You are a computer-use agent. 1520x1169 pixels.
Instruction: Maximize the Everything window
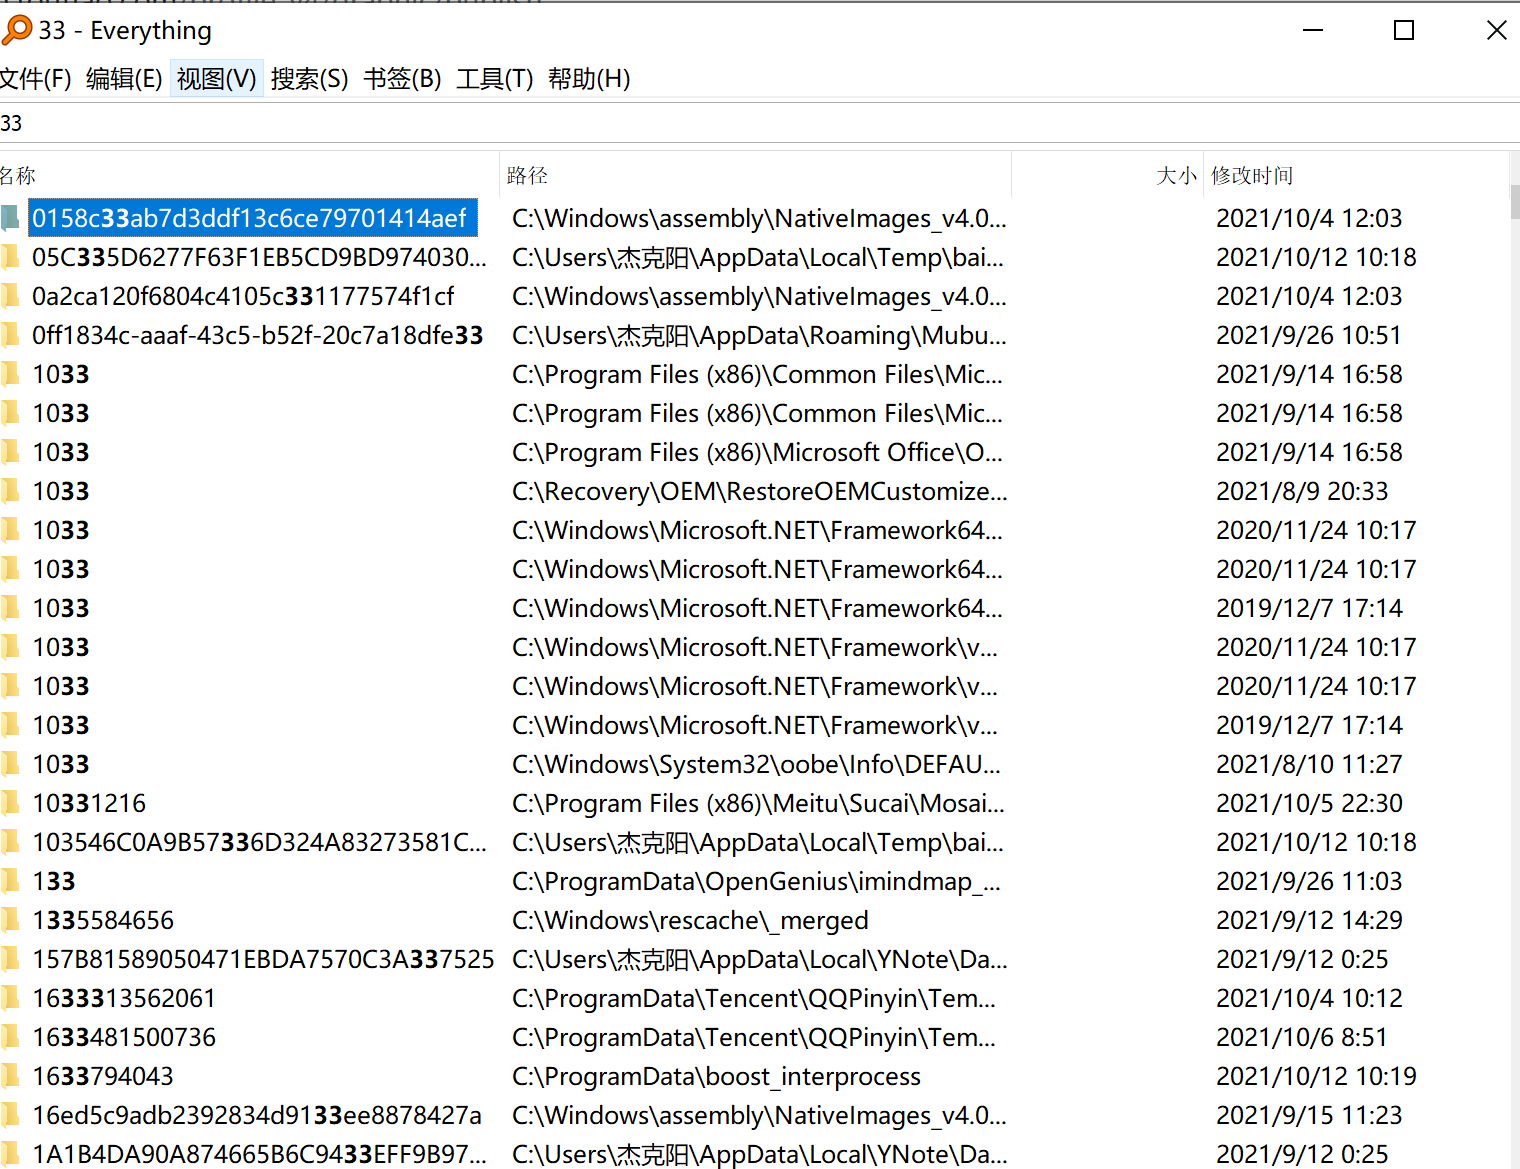[1404, 30]
